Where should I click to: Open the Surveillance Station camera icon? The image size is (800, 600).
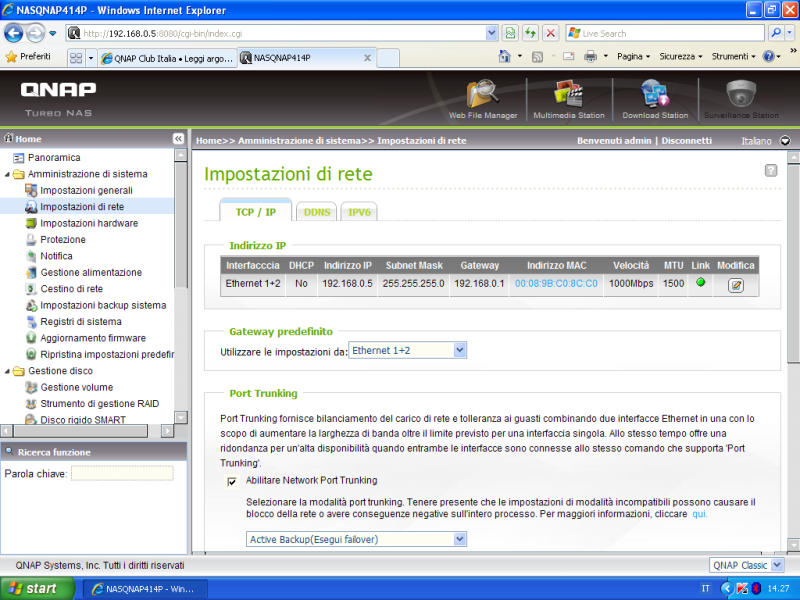[740, 98]
